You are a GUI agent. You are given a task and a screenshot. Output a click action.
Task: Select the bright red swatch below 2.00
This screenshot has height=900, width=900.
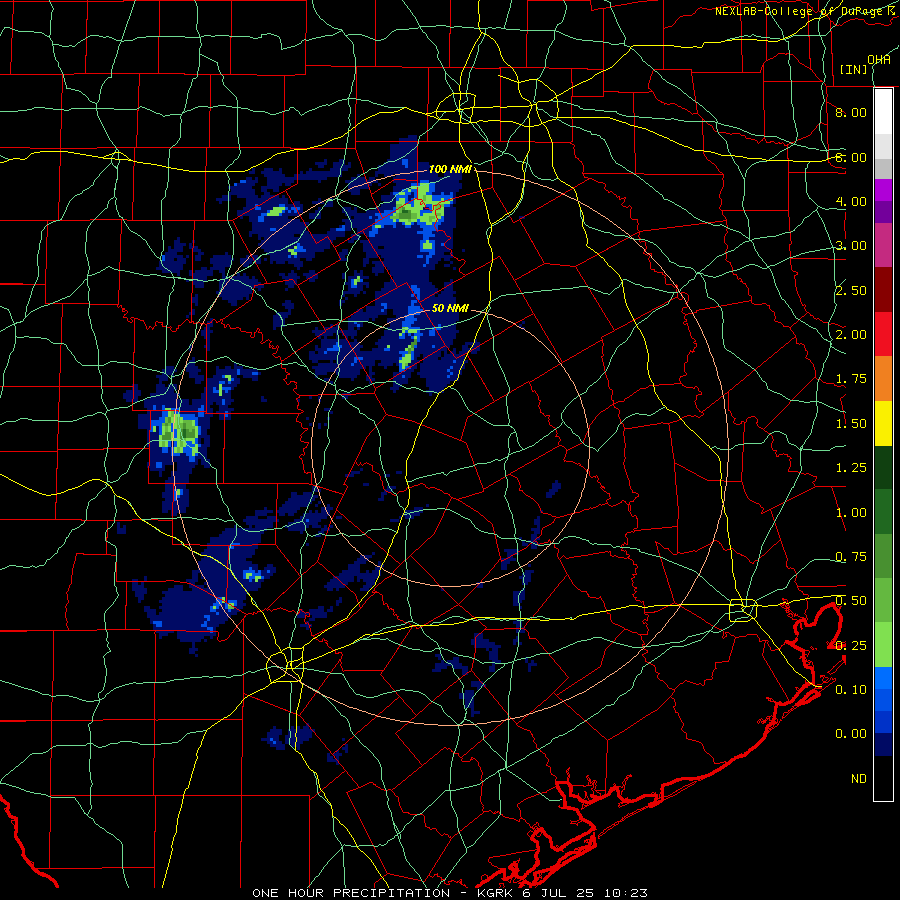pyautogui.click(x=883, y=335)
